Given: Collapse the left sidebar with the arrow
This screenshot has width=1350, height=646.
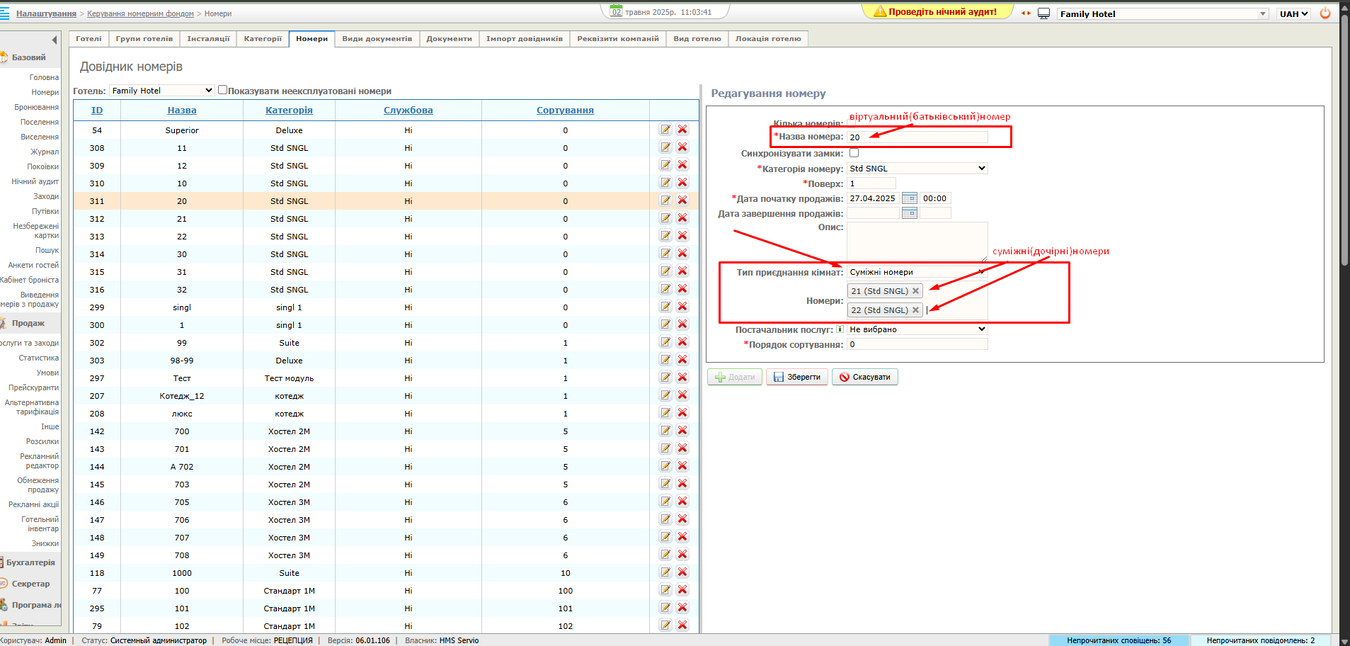Looking at the screenshot, I should [x=54, y=40].
